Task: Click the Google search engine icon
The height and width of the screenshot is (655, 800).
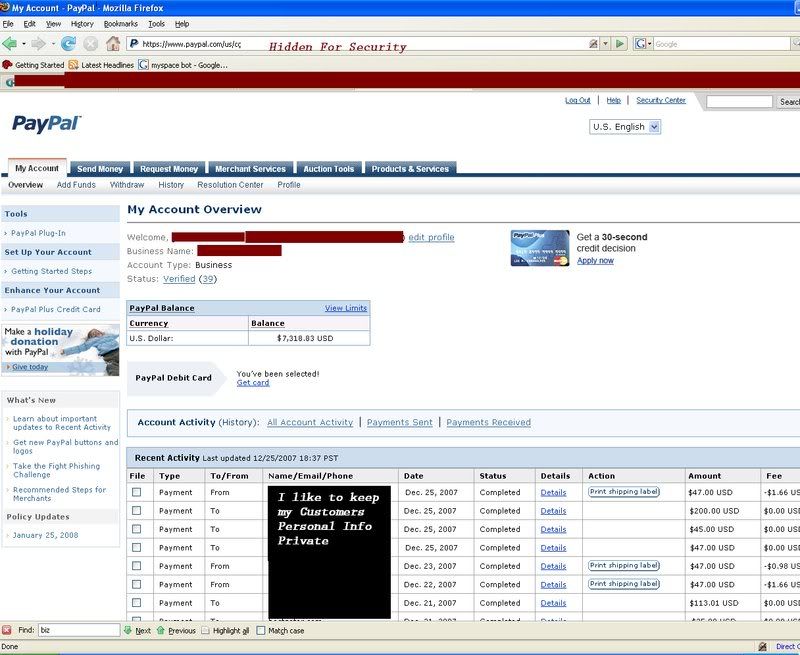Action: (640, 44)
